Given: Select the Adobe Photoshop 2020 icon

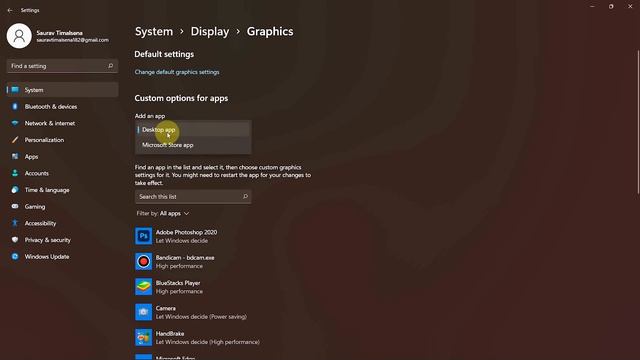Looking at the screenshot, I should pos(144,236).
